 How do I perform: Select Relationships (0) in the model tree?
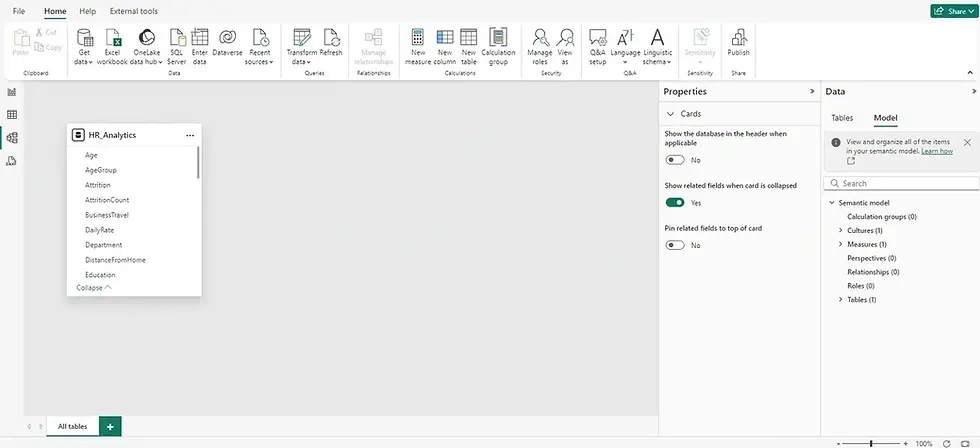873,272
